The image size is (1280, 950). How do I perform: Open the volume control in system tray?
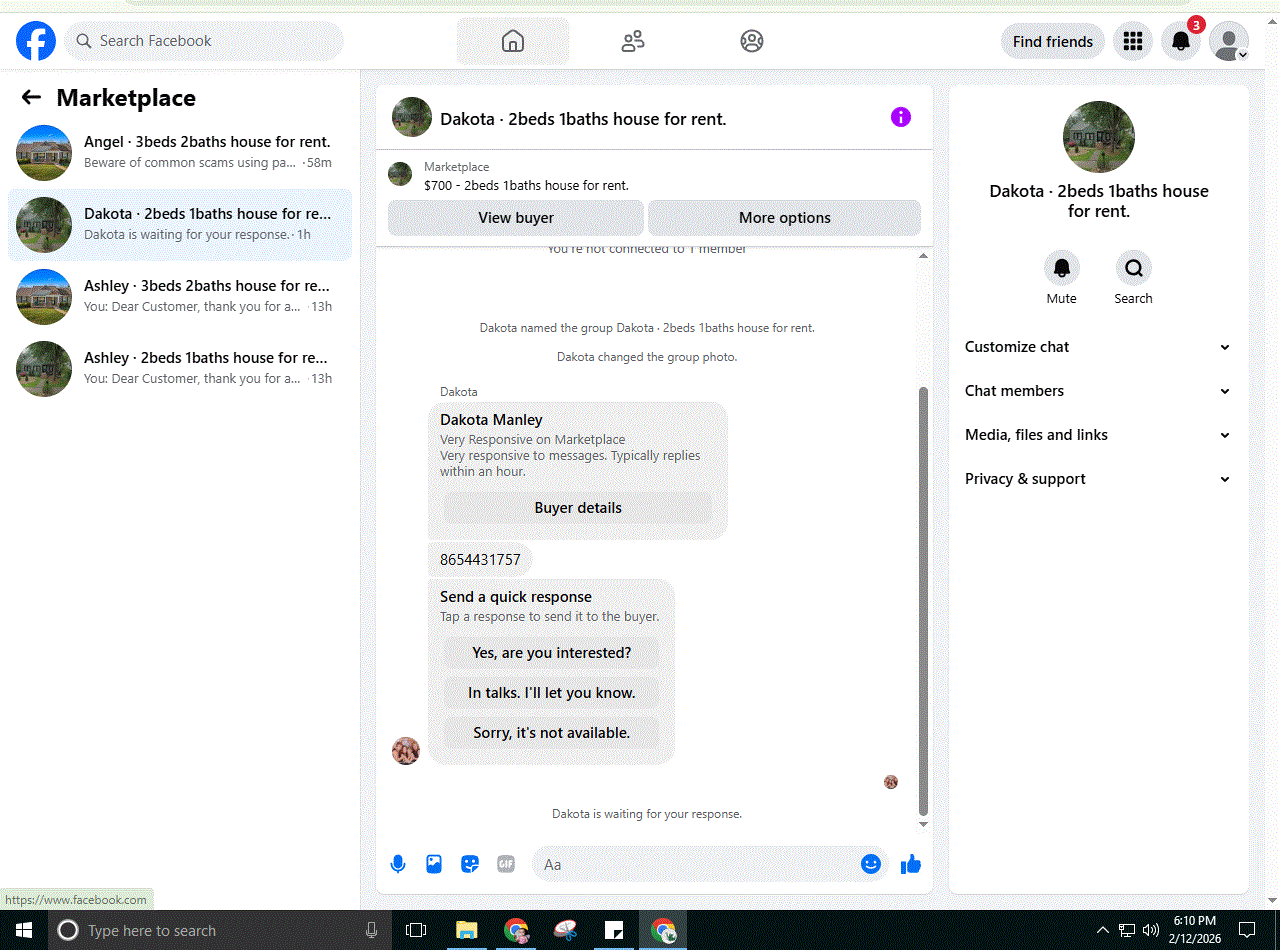(1150, 930)
